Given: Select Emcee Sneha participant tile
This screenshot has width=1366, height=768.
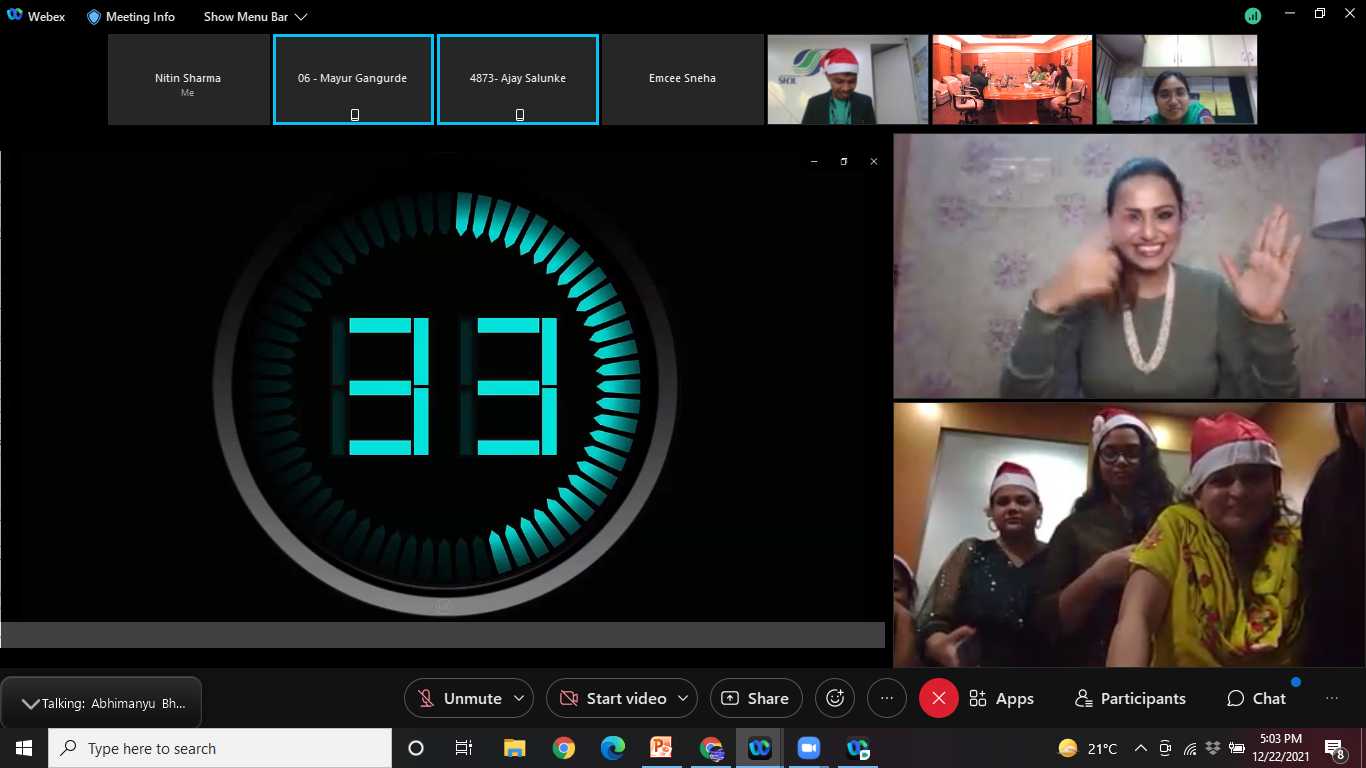Looking at the screenshot, I should 683,79.
